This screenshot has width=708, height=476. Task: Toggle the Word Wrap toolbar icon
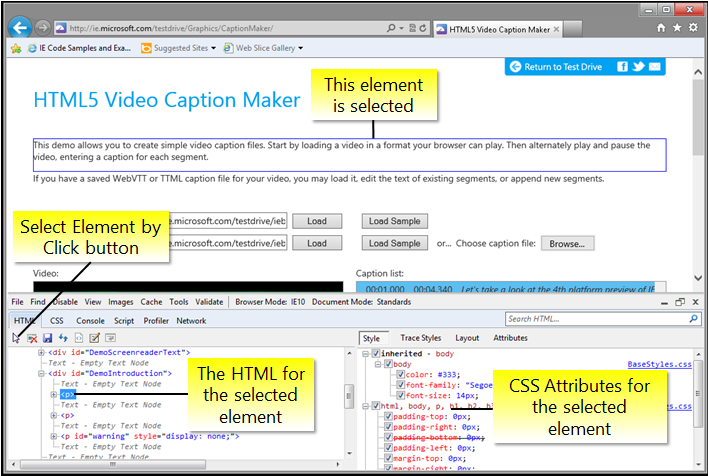click(x=111, y=338)
